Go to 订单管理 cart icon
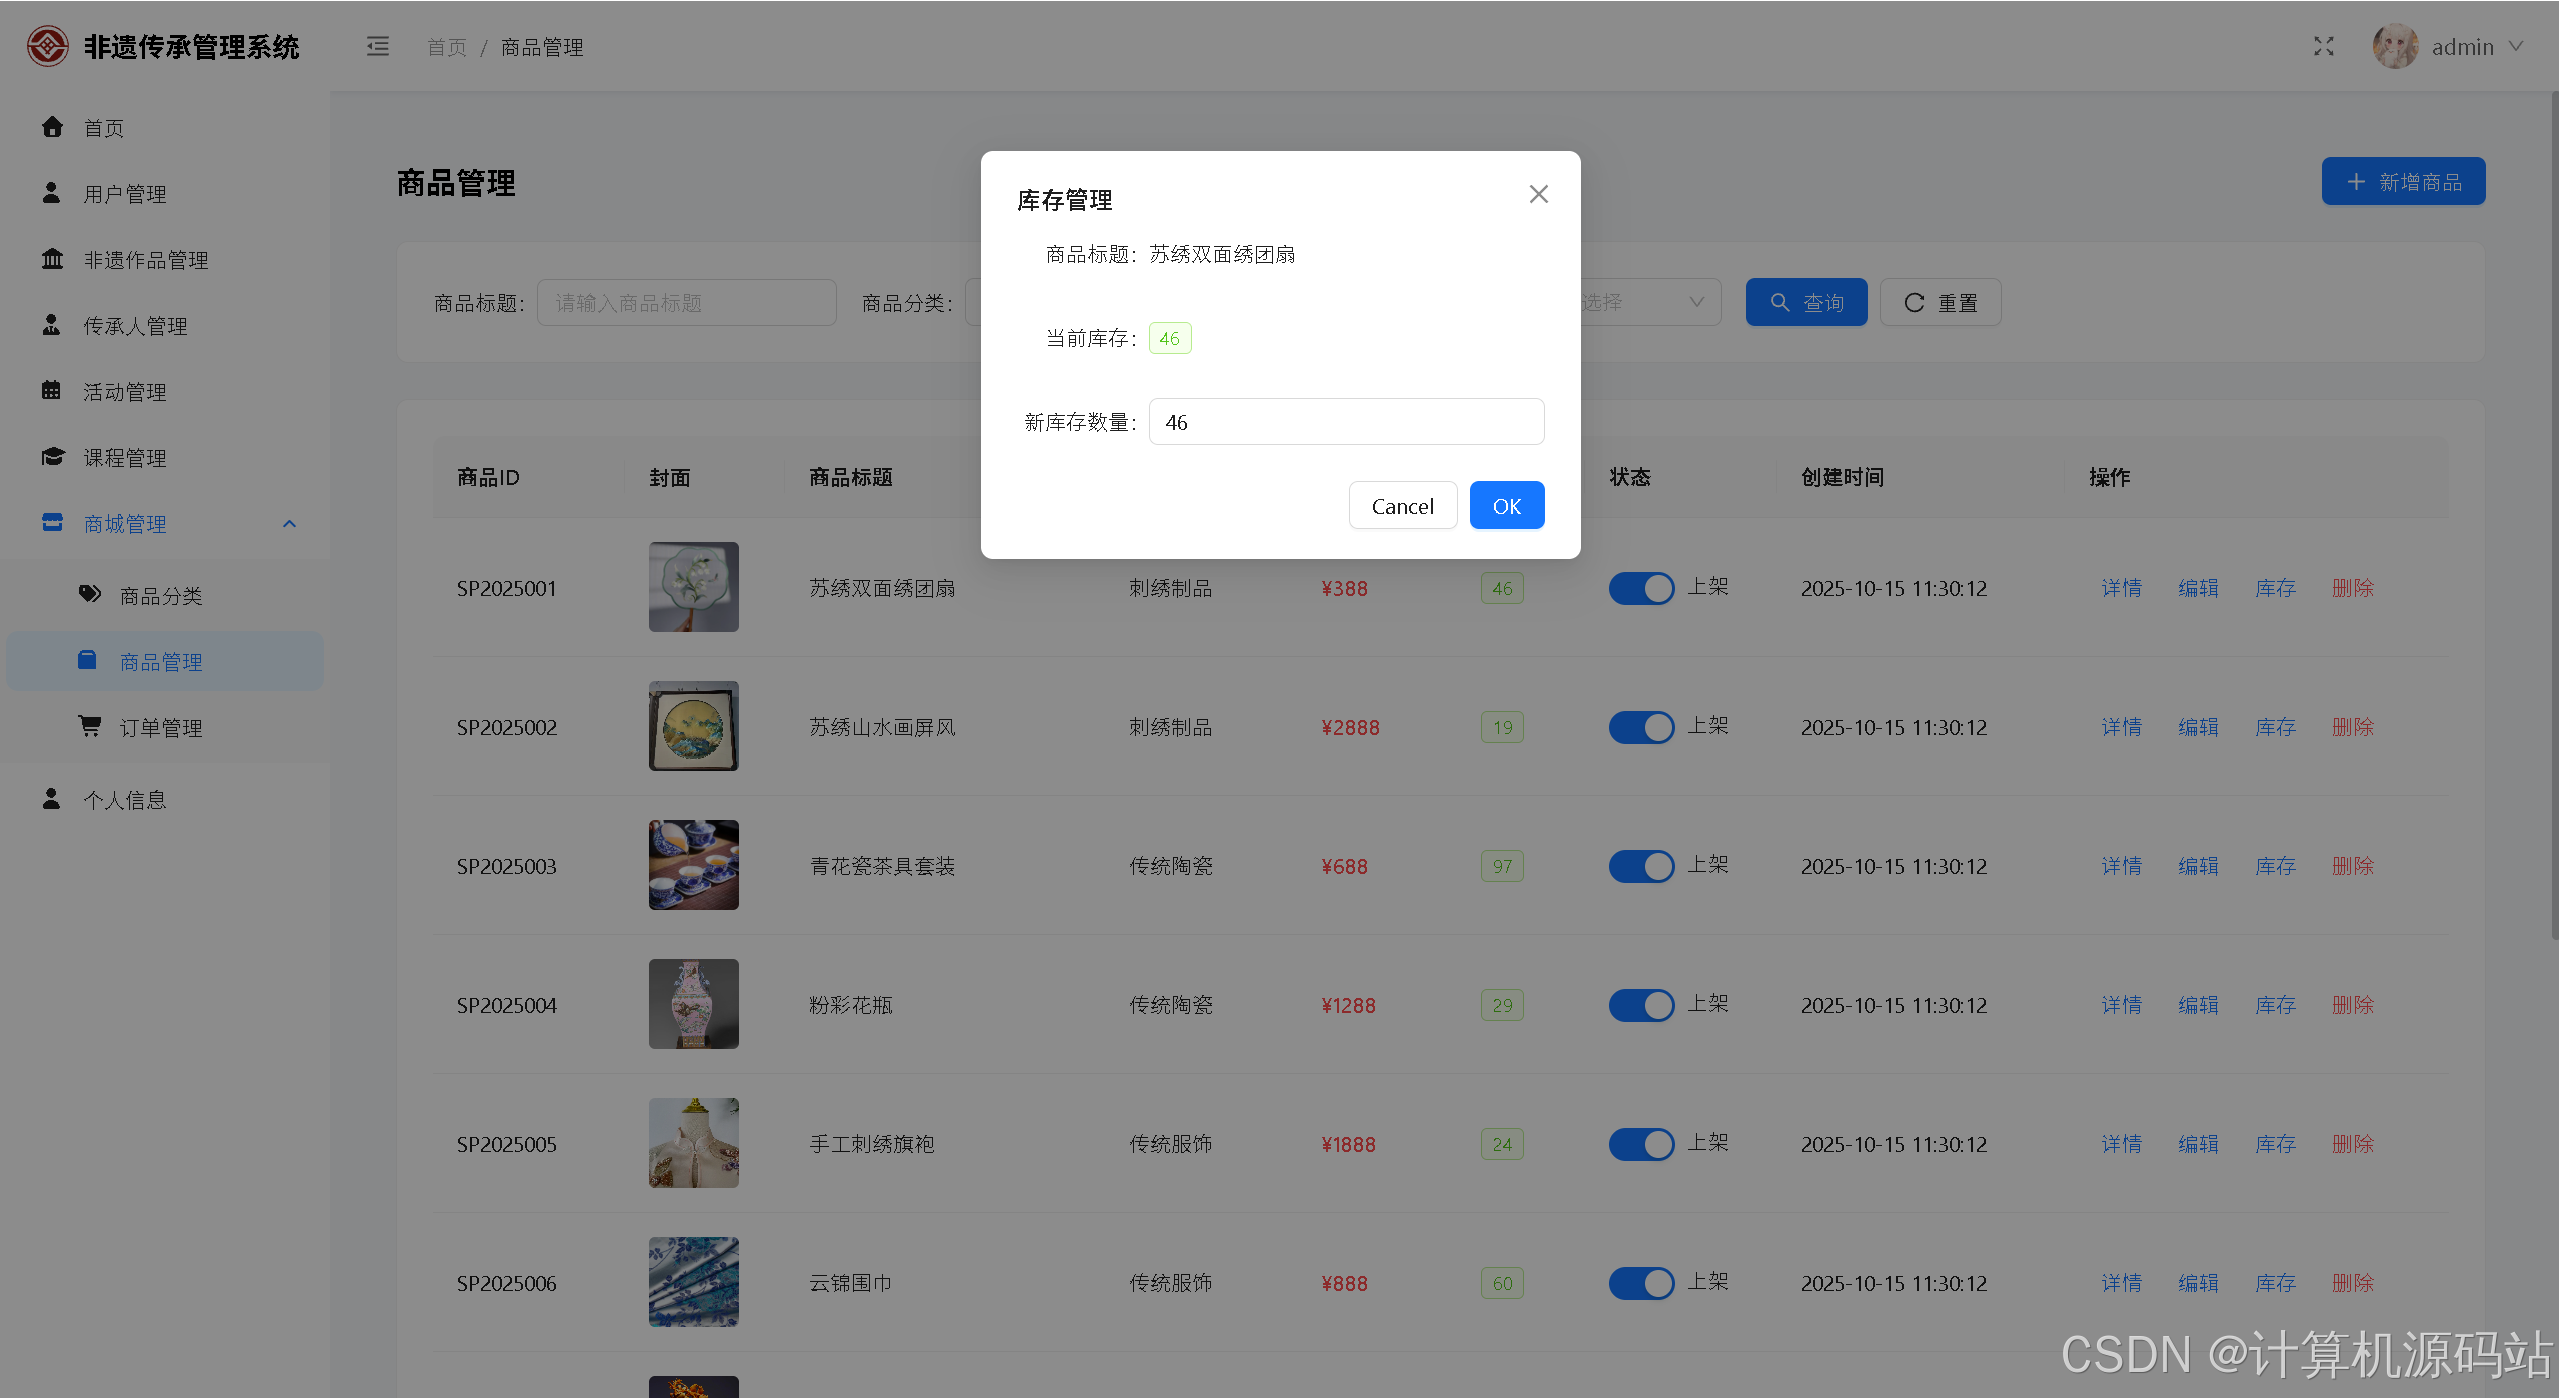Image resolution: width=2559 pixels, height=1398 pixels. point(89,726)
